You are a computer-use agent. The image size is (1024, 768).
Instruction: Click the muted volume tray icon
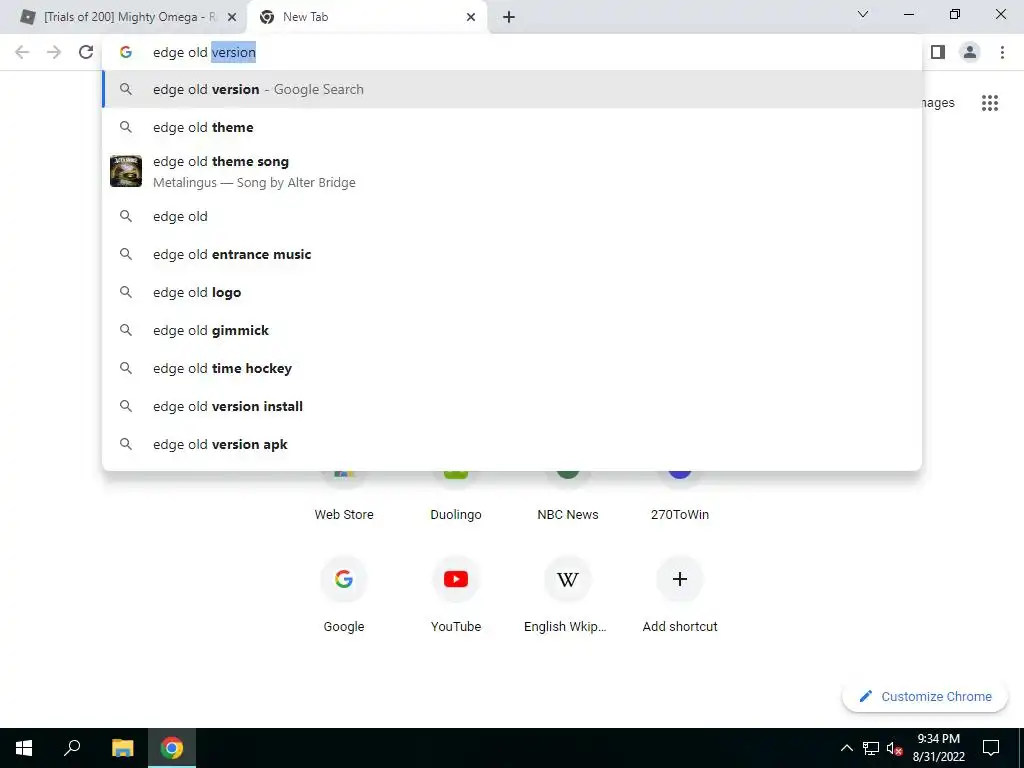tap(894, 748)
